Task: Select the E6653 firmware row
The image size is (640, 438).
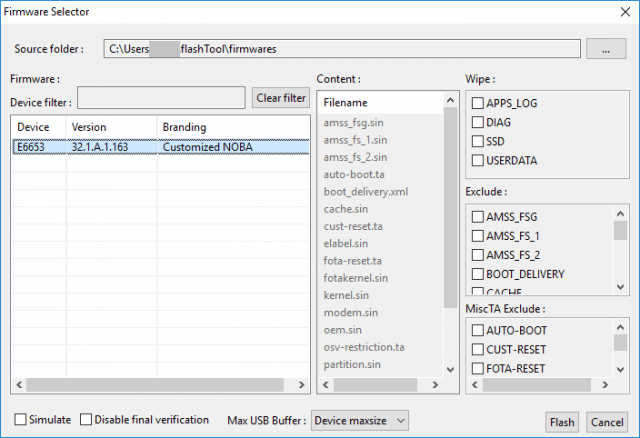Action: (161, 147)
